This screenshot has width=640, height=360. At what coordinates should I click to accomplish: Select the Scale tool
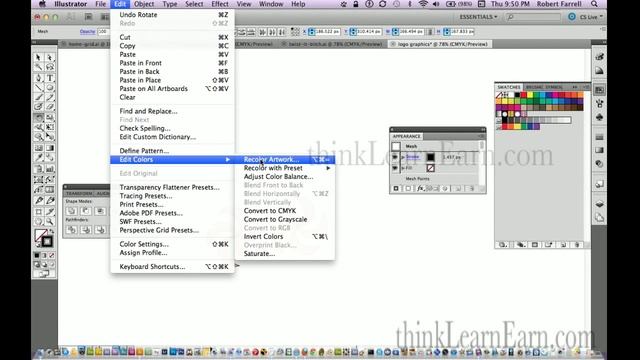point(49,118)
